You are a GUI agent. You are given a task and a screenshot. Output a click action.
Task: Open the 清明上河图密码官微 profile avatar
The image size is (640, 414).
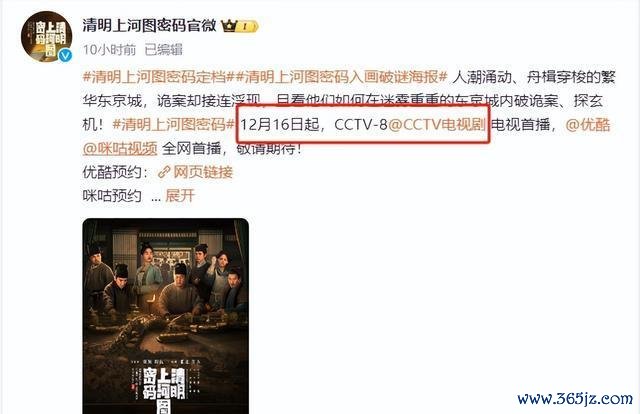point(46,37)
